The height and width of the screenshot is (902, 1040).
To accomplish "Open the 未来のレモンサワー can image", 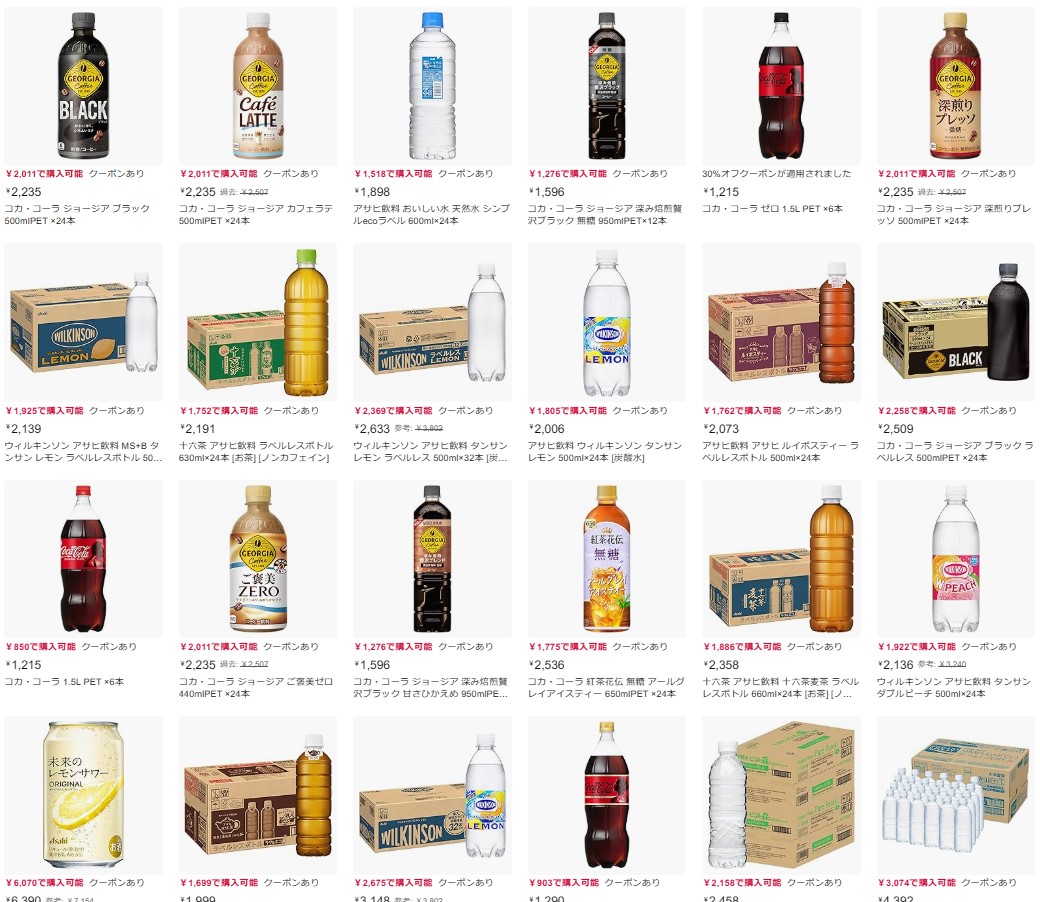I will 84,795.
